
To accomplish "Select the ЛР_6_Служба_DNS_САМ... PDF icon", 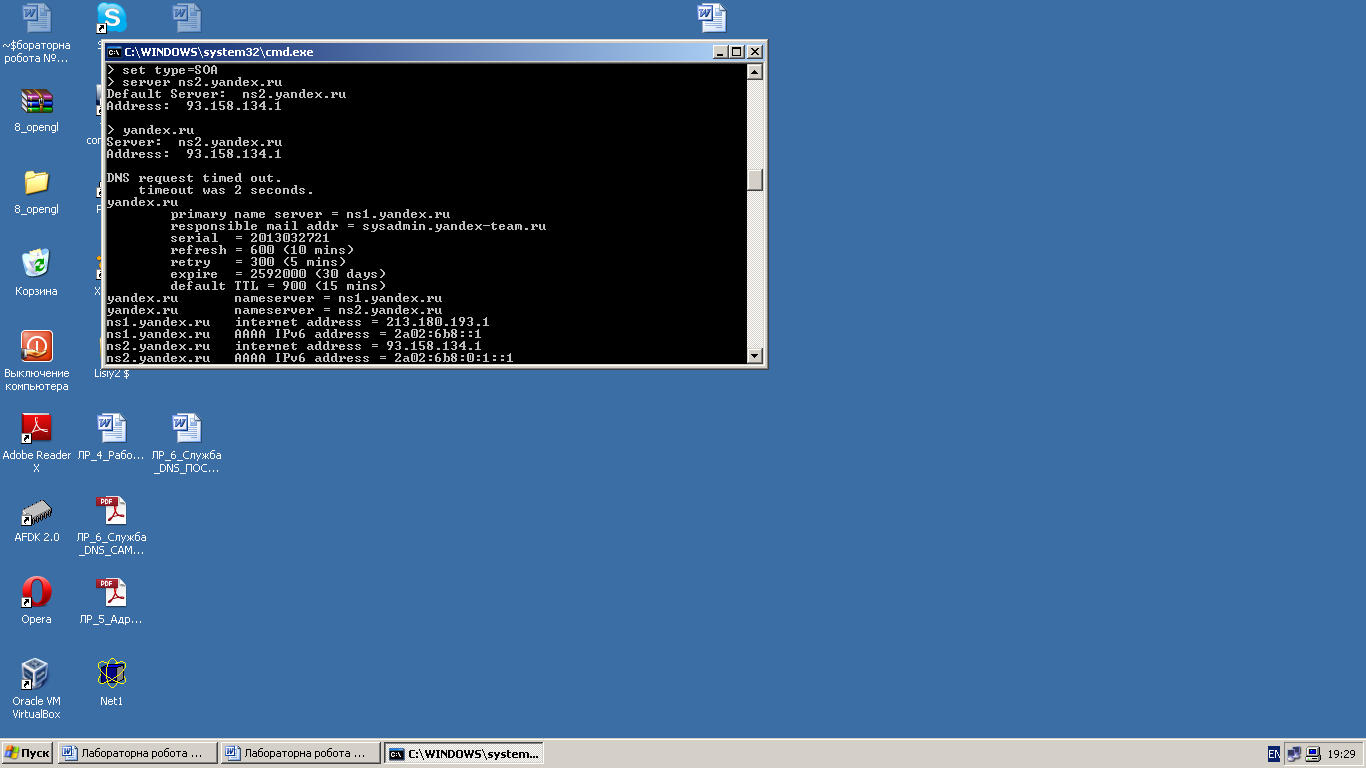I will click(111, 510).
